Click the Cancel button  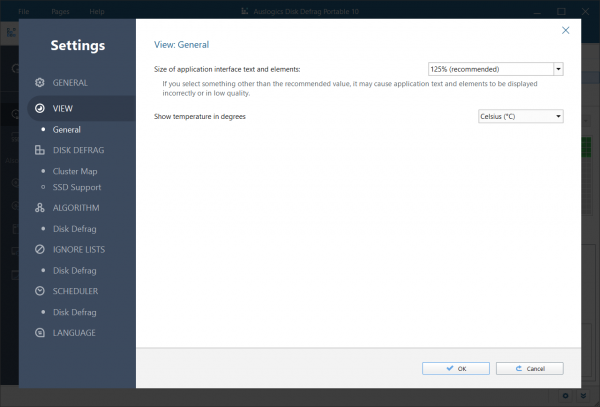(530, 368)
